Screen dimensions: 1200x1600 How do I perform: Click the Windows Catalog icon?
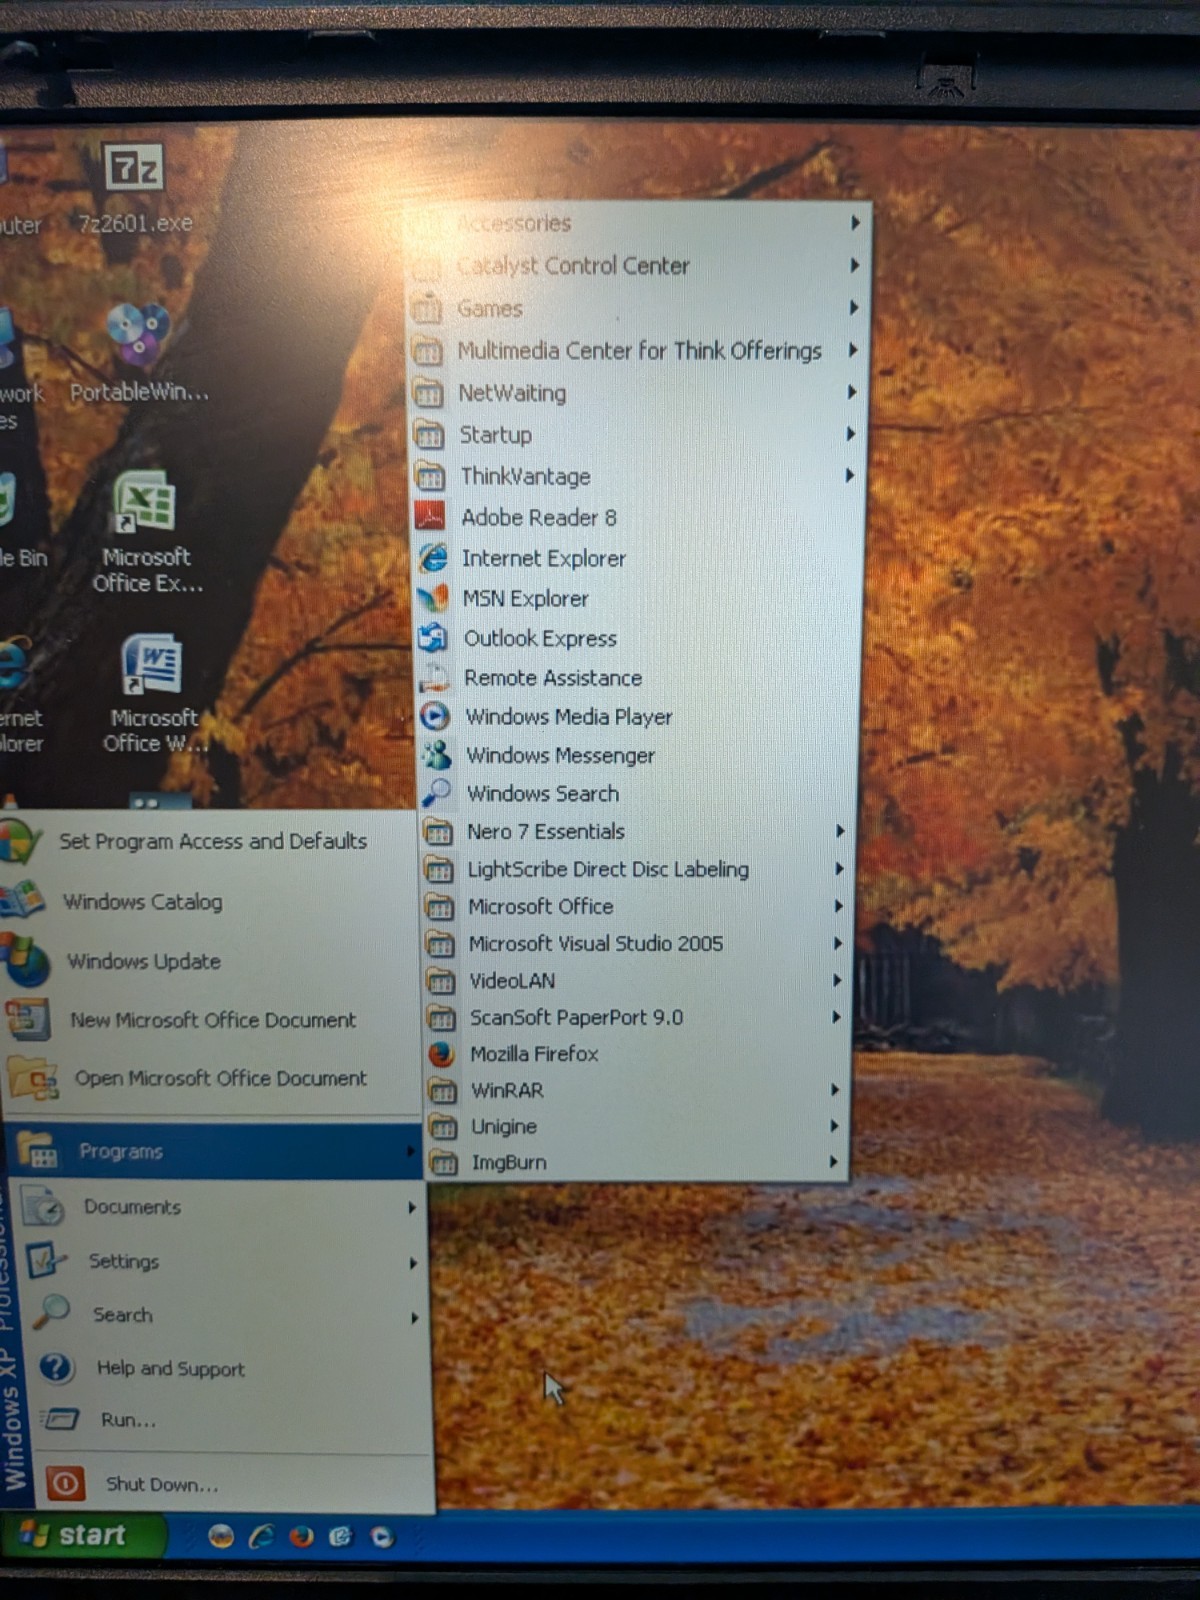24,900
